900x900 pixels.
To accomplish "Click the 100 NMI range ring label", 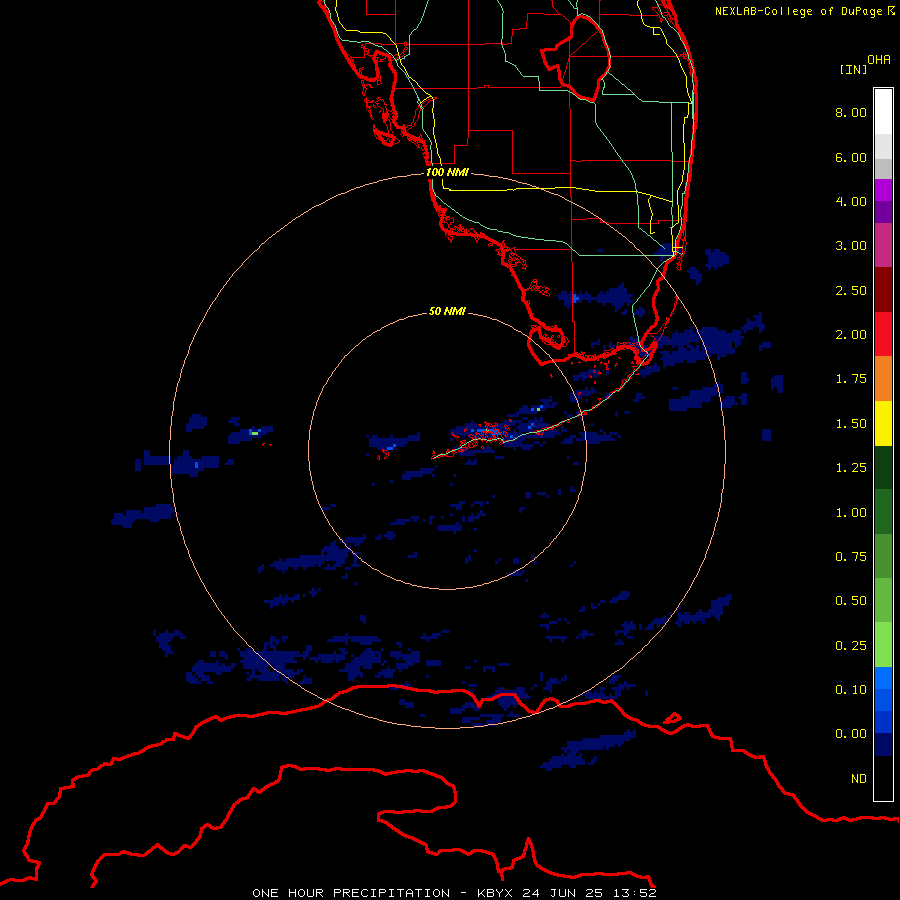I will pos(447,172).
